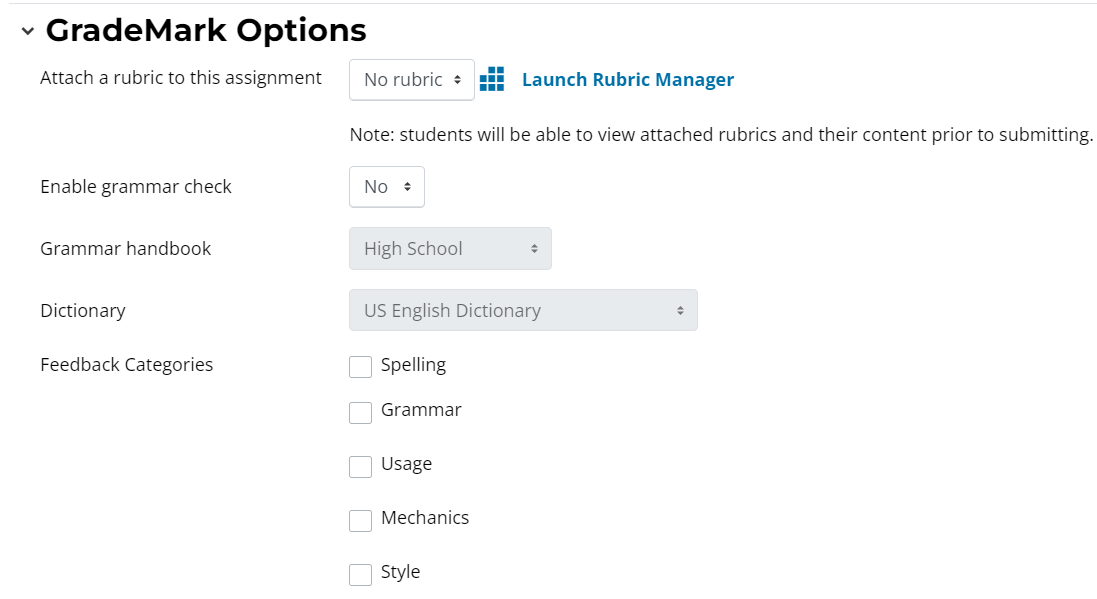Click the Spelling checkbox label

pyautogui.click(x=413, y=365)
